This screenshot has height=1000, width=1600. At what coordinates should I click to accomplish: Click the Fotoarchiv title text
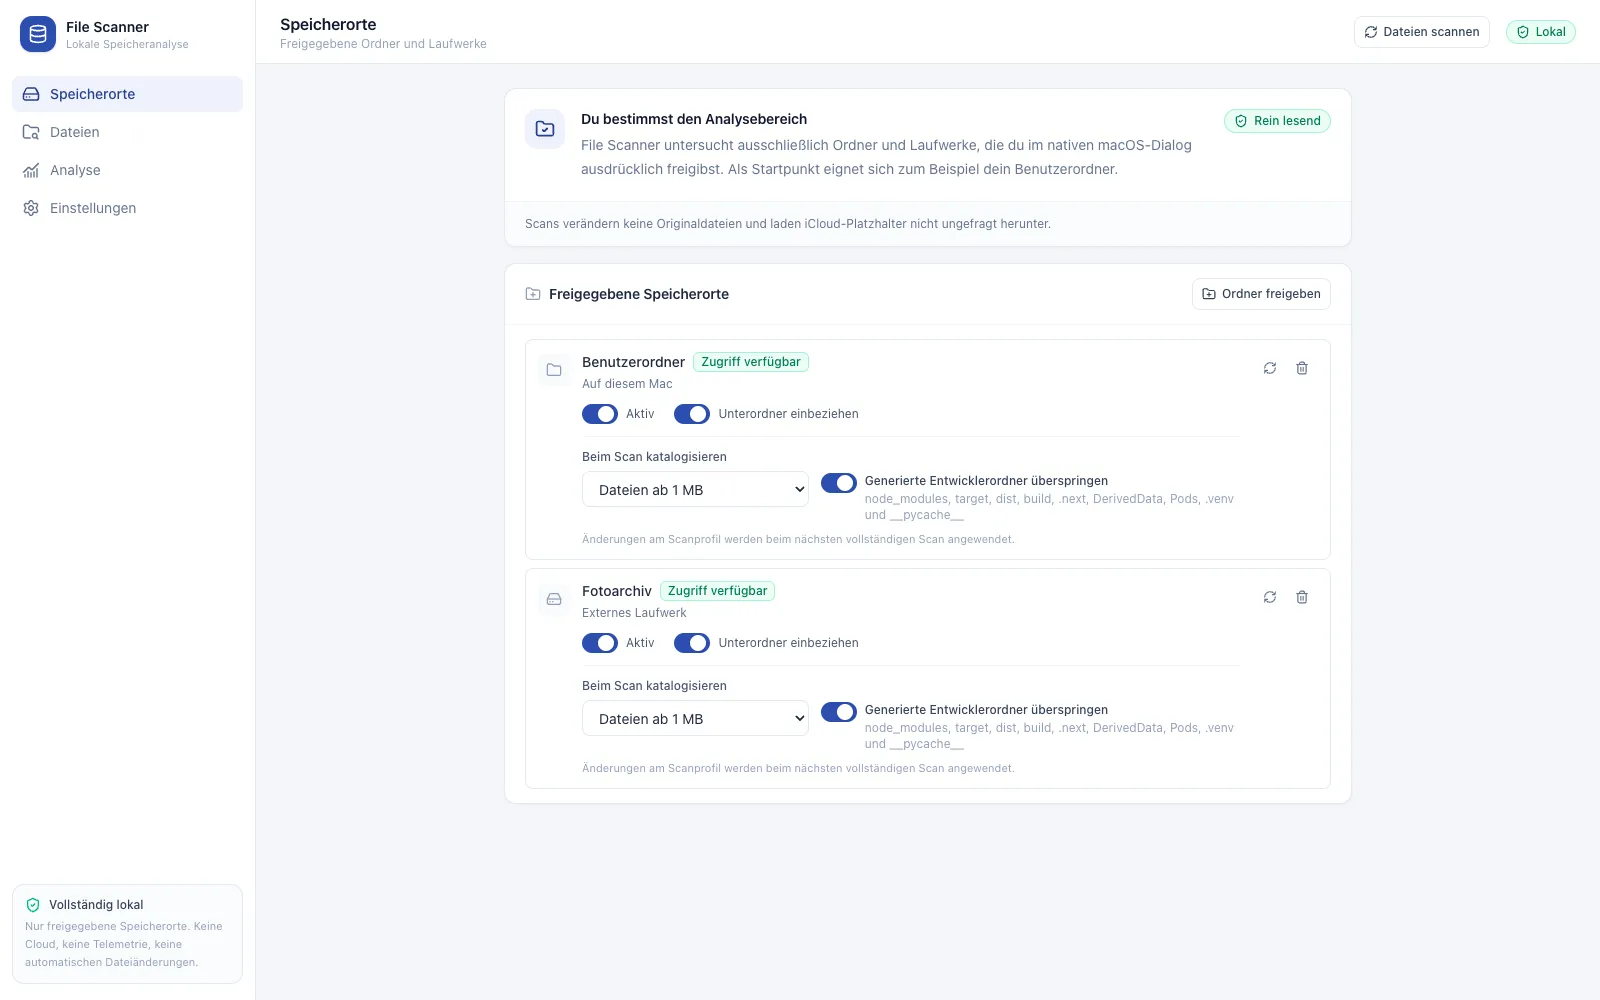click(616, 591)
